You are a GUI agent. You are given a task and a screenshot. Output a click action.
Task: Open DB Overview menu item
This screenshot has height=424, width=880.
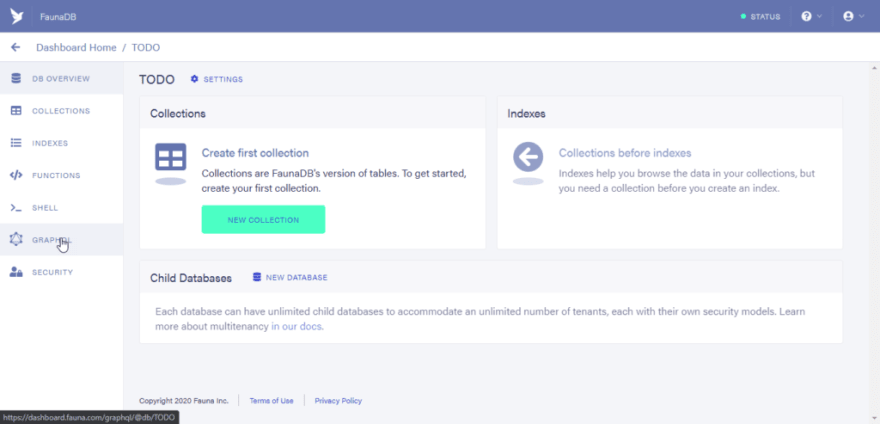click(x=62, y=79)
